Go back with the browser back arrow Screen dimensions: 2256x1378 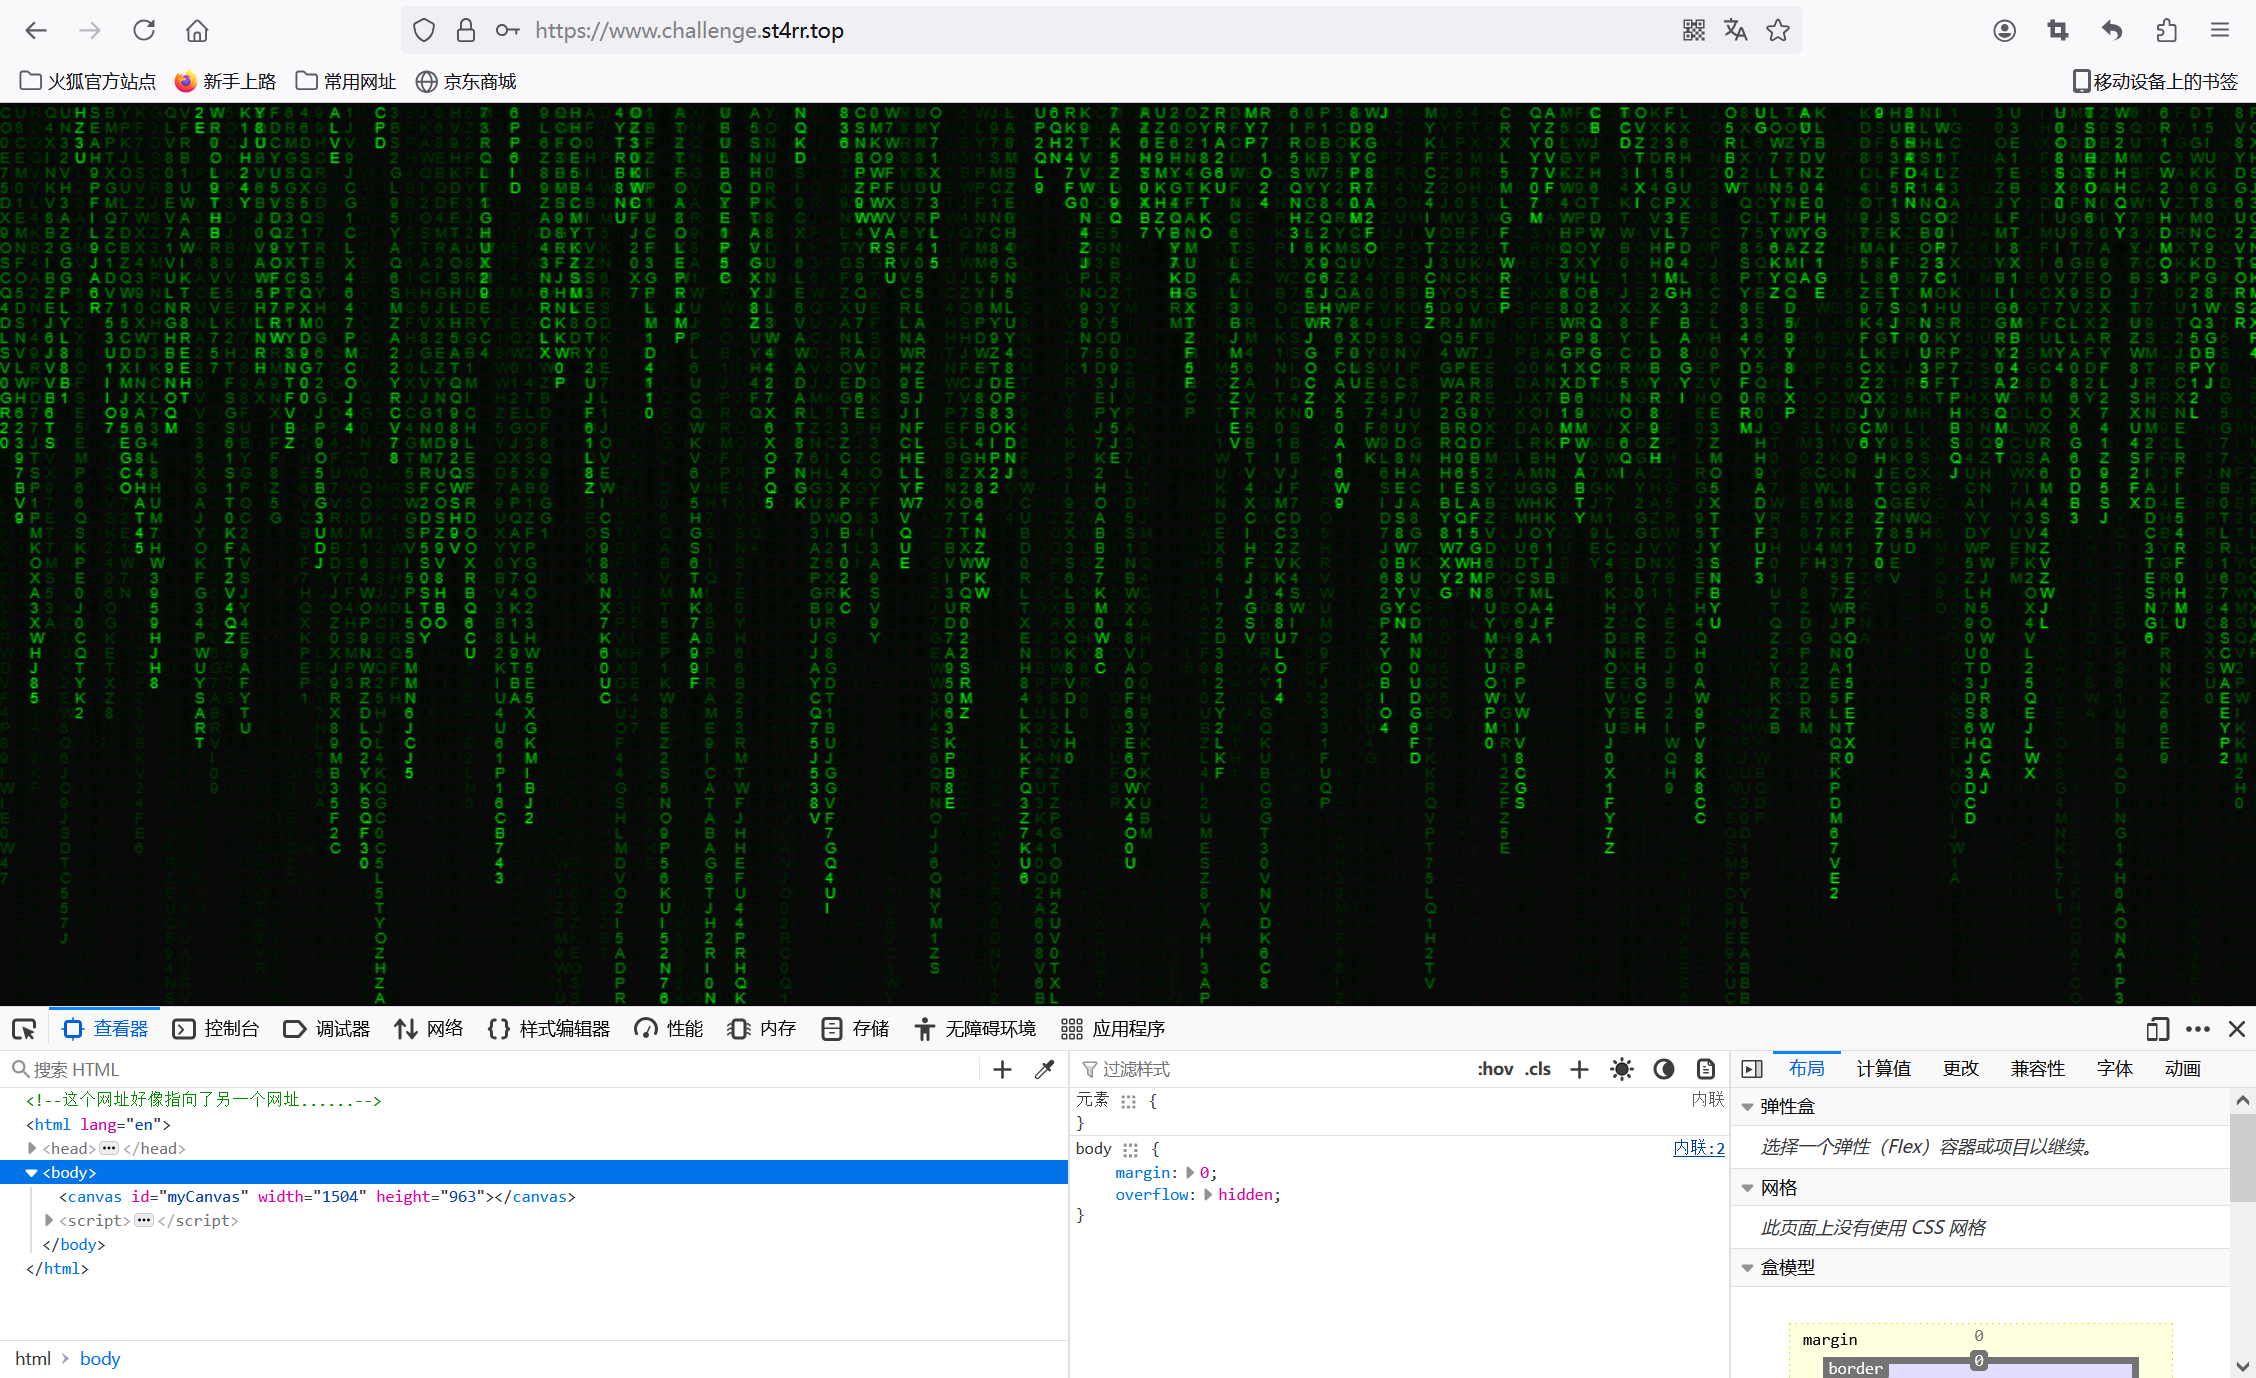tap(36, 31)
